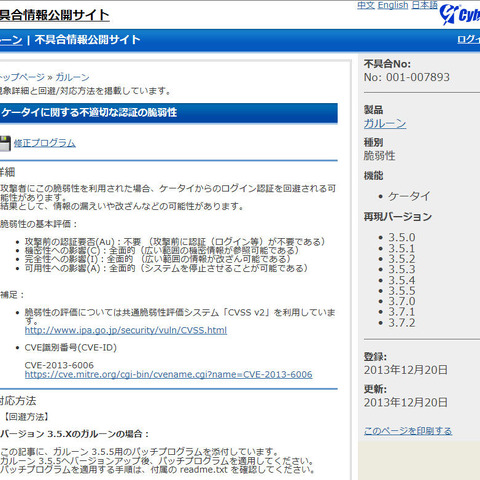Open the 不具合情報公開サイト header title link

(x=55, y=15)
